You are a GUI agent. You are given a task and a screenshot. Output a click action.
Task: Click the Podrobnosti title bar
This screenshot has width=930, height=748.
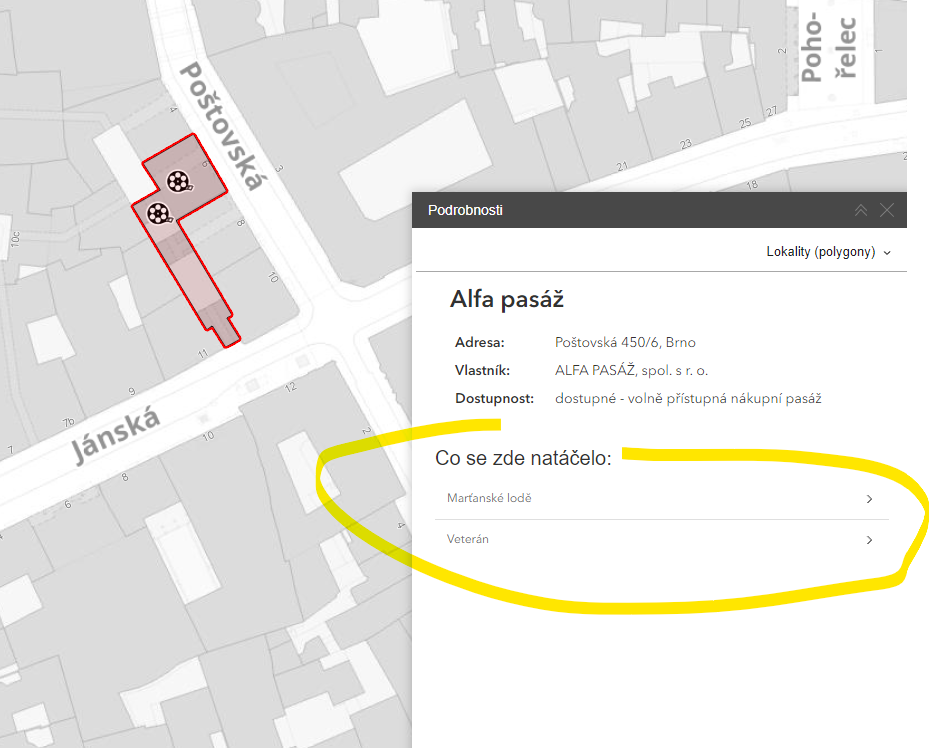(465, 210)
